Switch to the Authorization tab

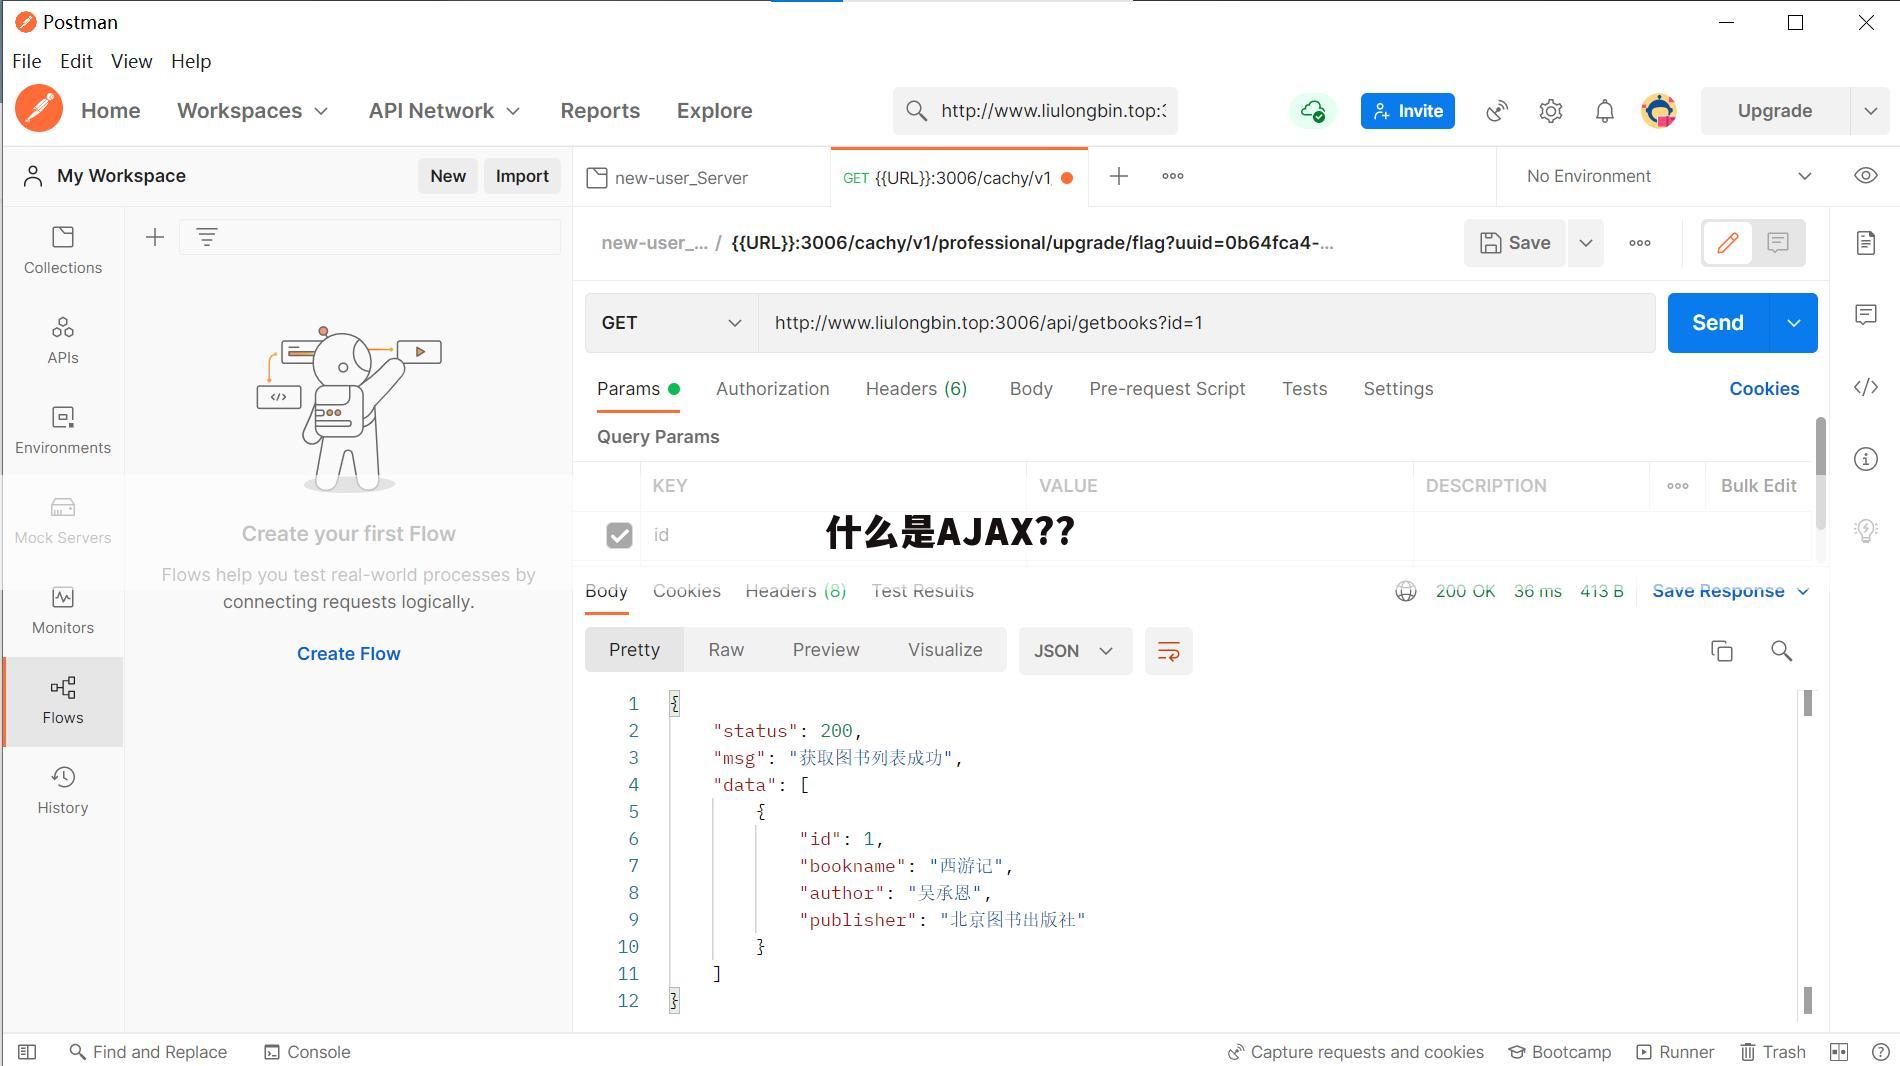(x=772, y=389)
